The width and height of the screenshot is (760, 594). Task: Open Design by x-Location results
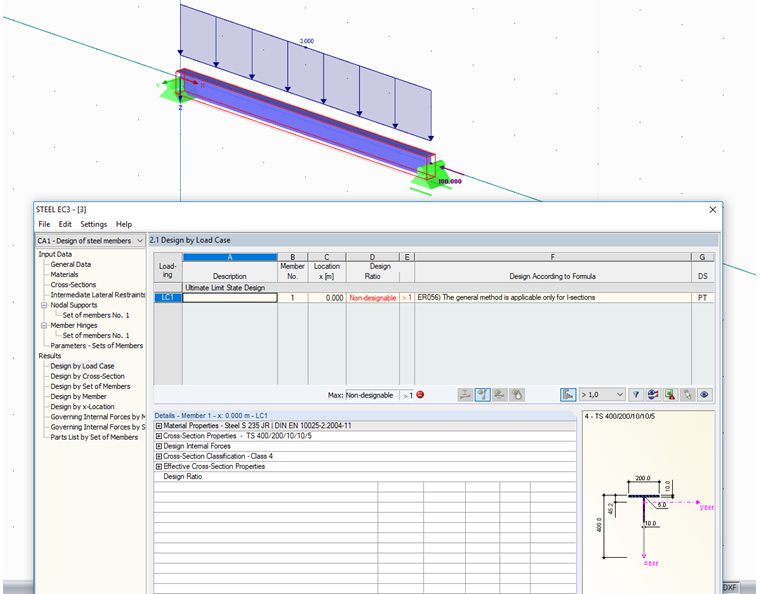[x=82, y=407]
